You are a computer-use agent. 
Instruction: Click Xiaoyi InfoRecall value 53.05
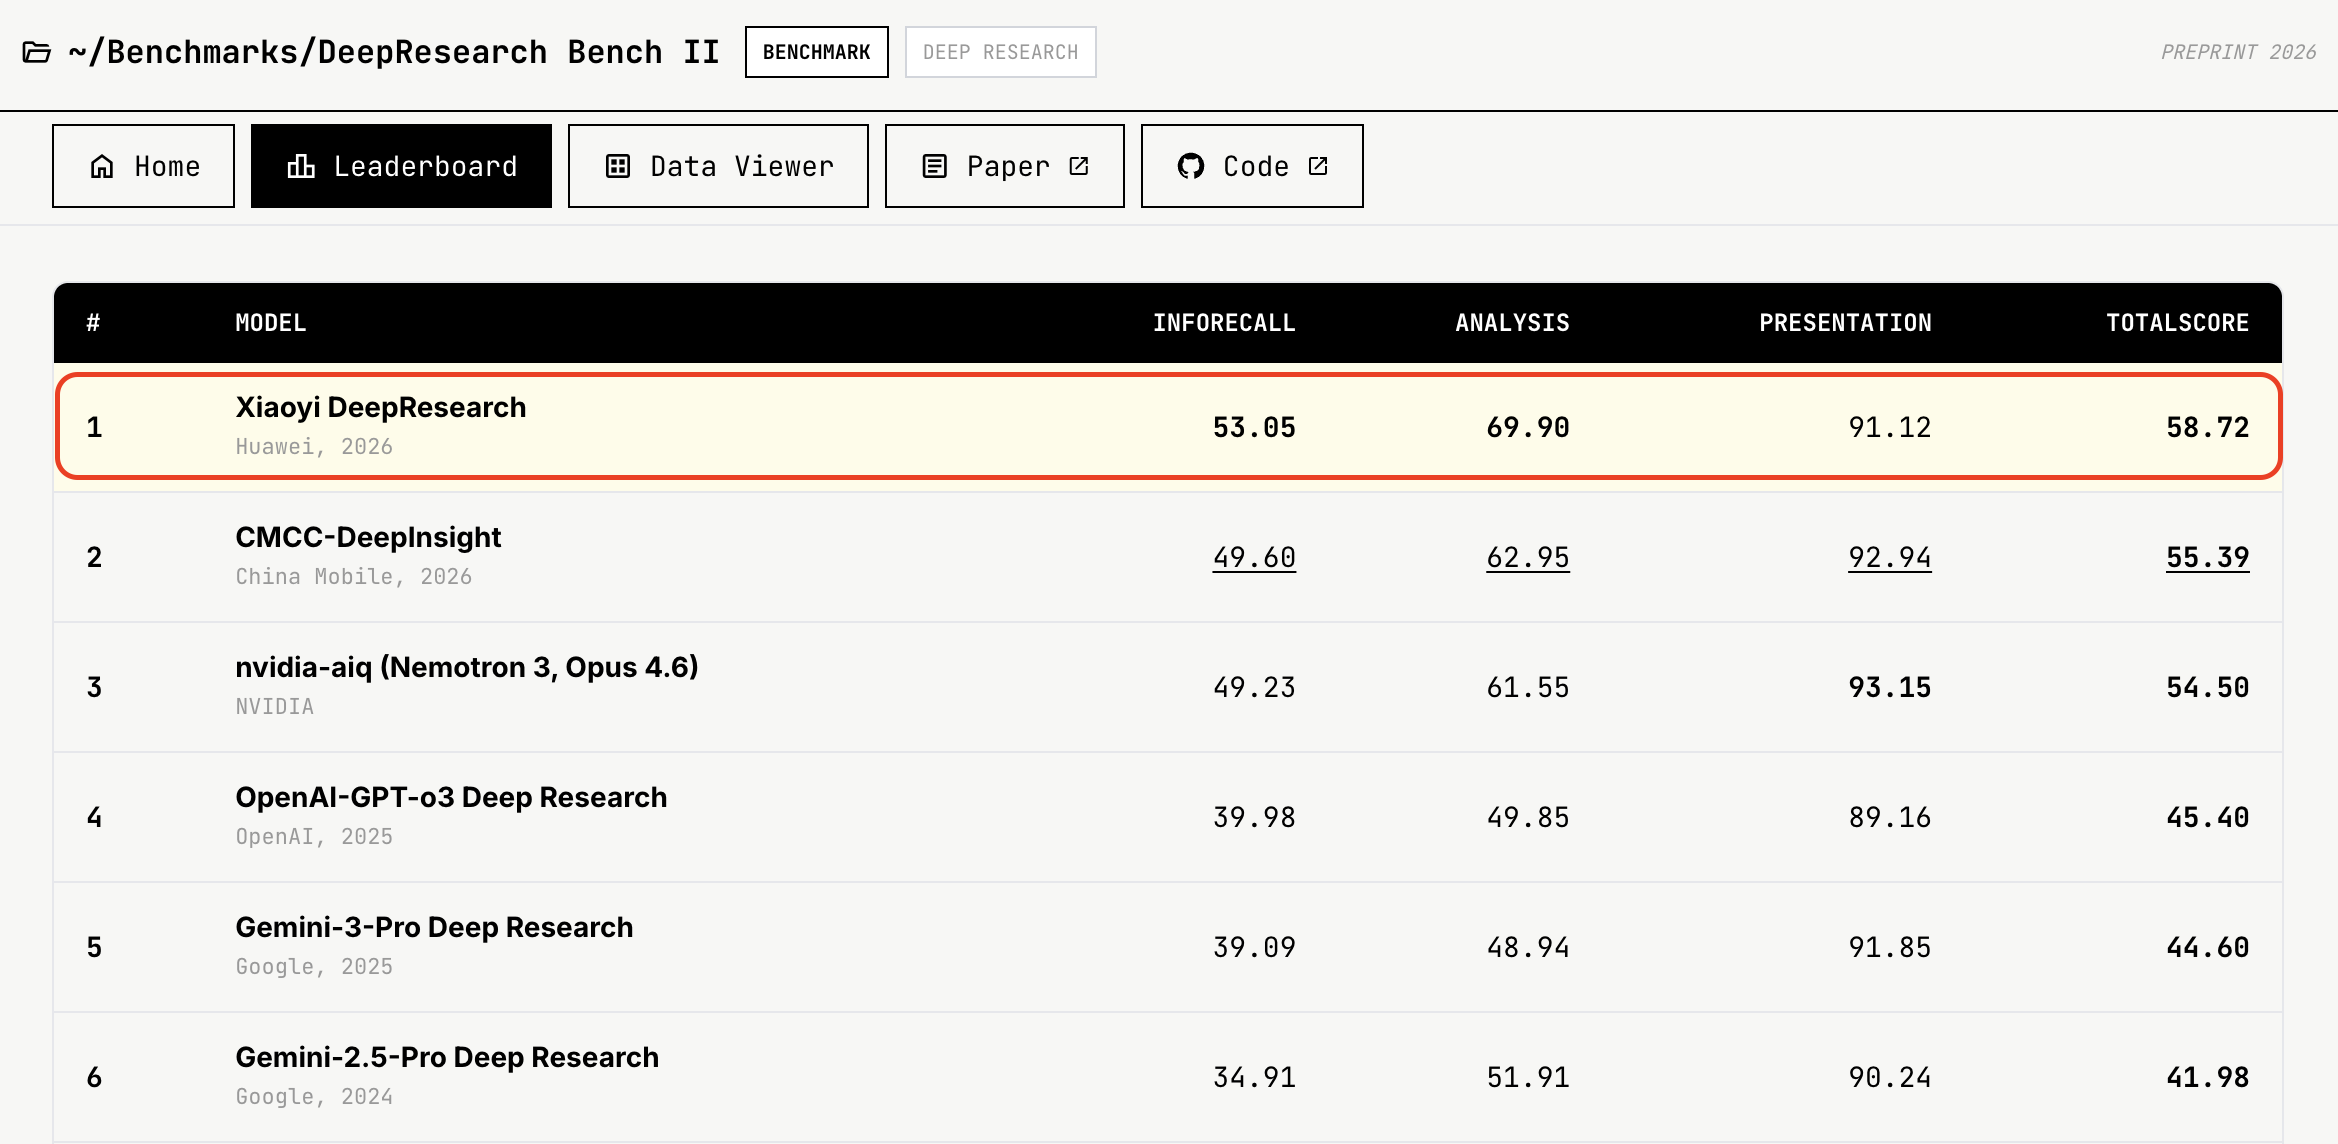point(1254,428)
